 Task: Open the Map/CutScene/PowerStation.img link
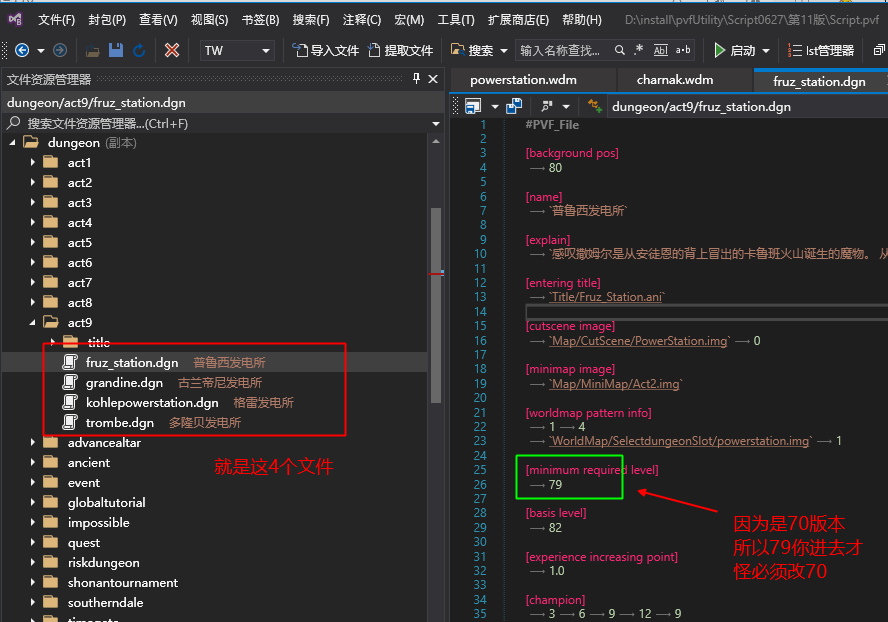(x=639, y=340)
